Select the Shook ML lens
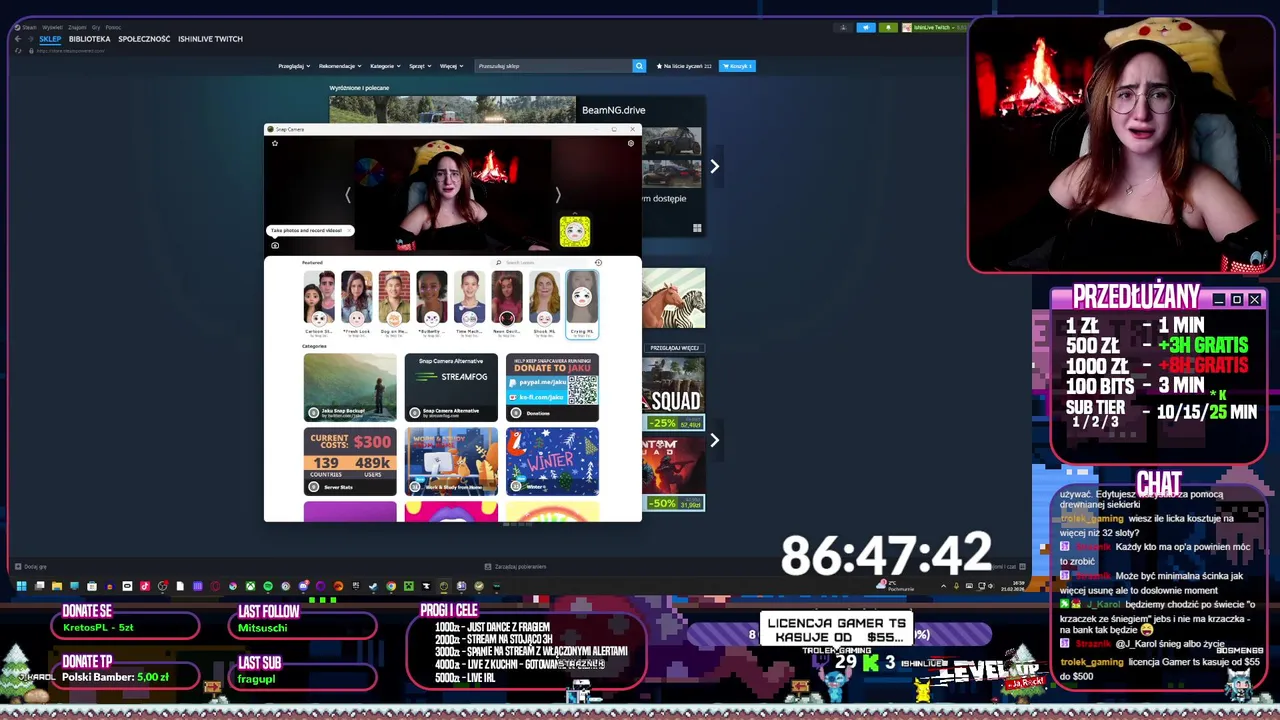The height and width of the screenshot is (720, 1280). [544, 304]
